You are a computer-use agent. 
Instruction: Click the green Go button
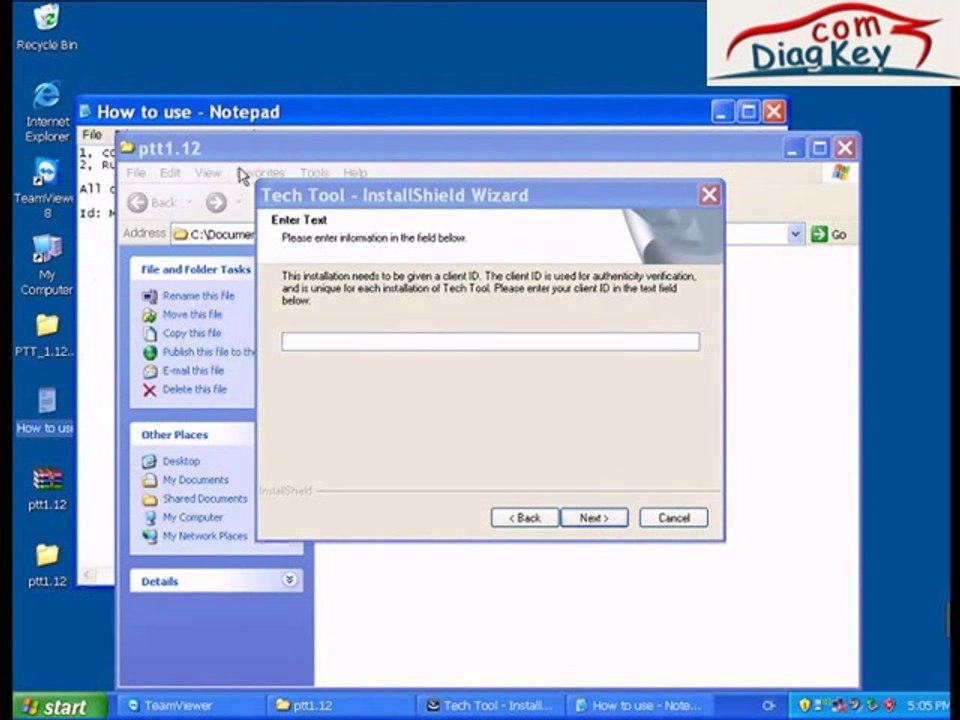coord(828,234)
